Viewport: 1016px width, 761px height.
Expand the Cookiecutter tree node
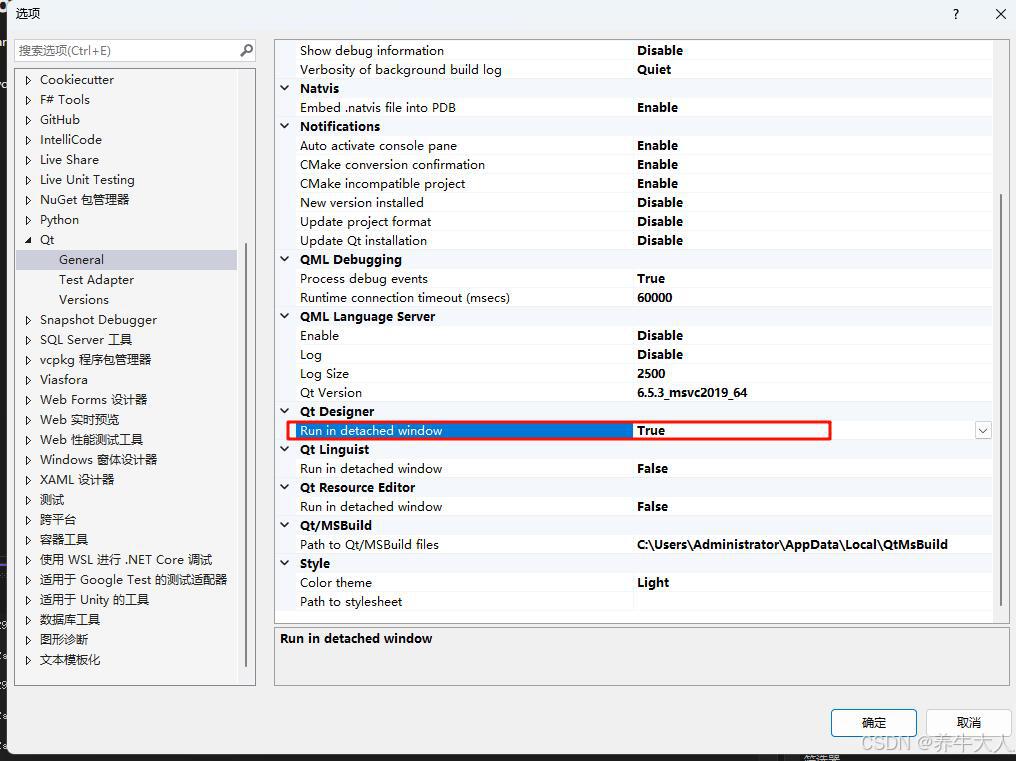(28, 80)
